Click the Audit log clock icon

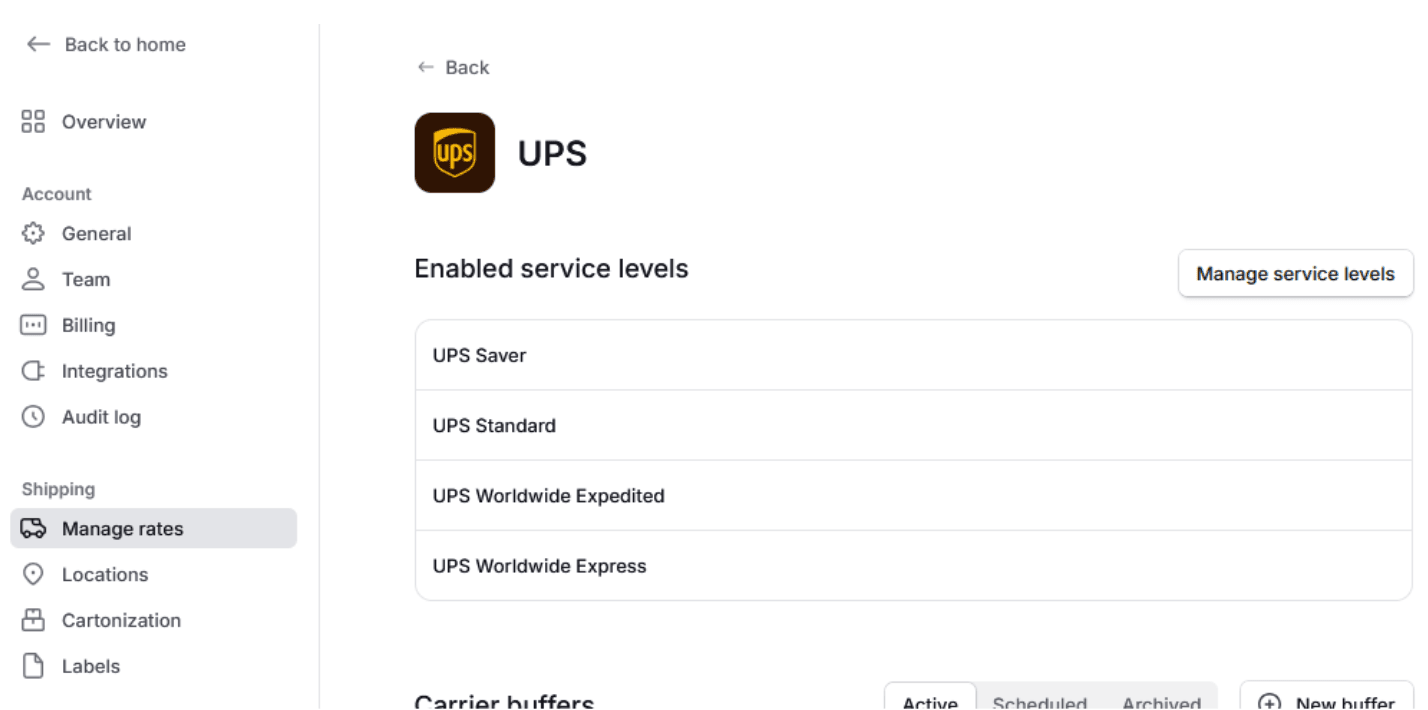click(33, 418)
